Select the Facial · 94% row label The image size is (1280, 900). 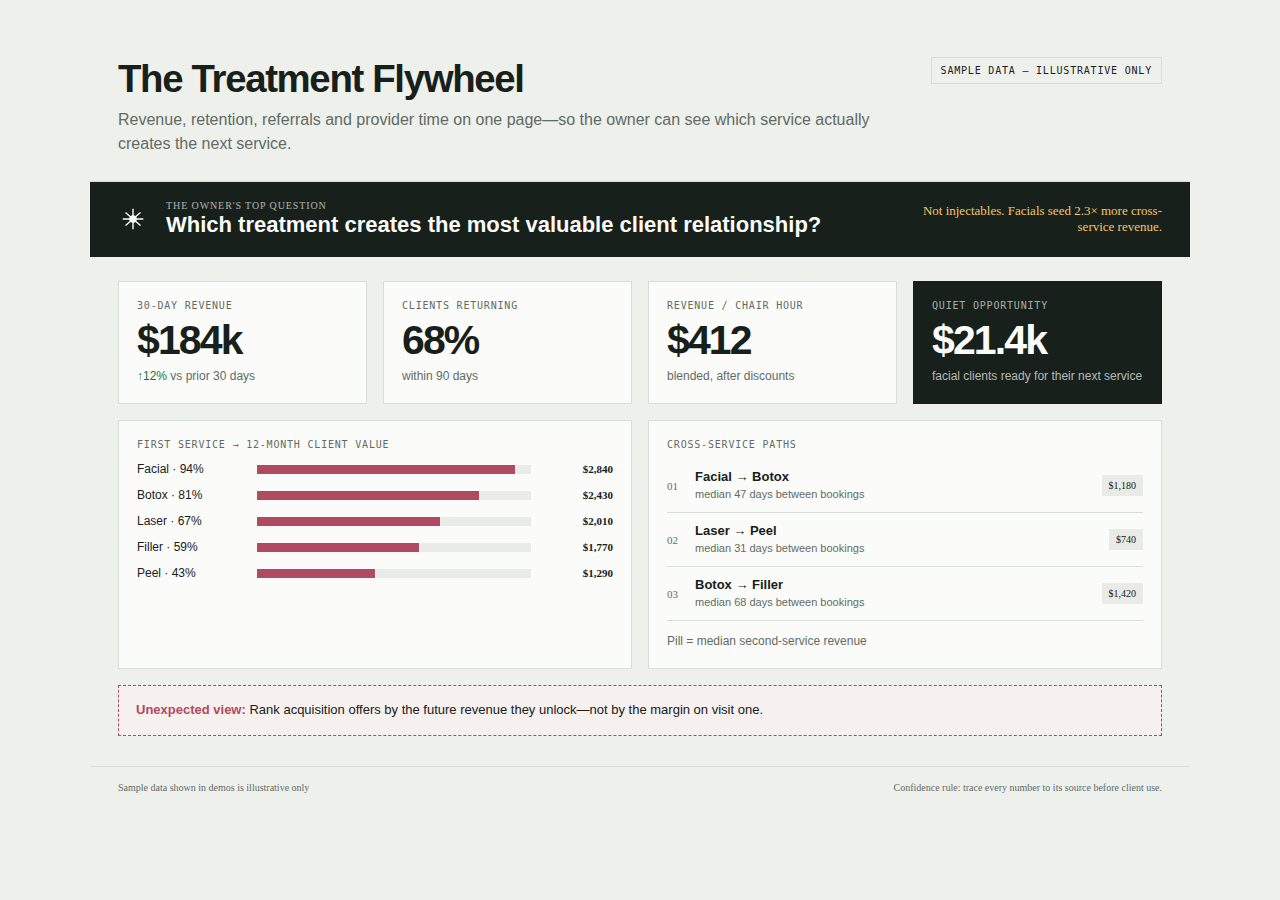pyautogui.click(x=170, y=469)
